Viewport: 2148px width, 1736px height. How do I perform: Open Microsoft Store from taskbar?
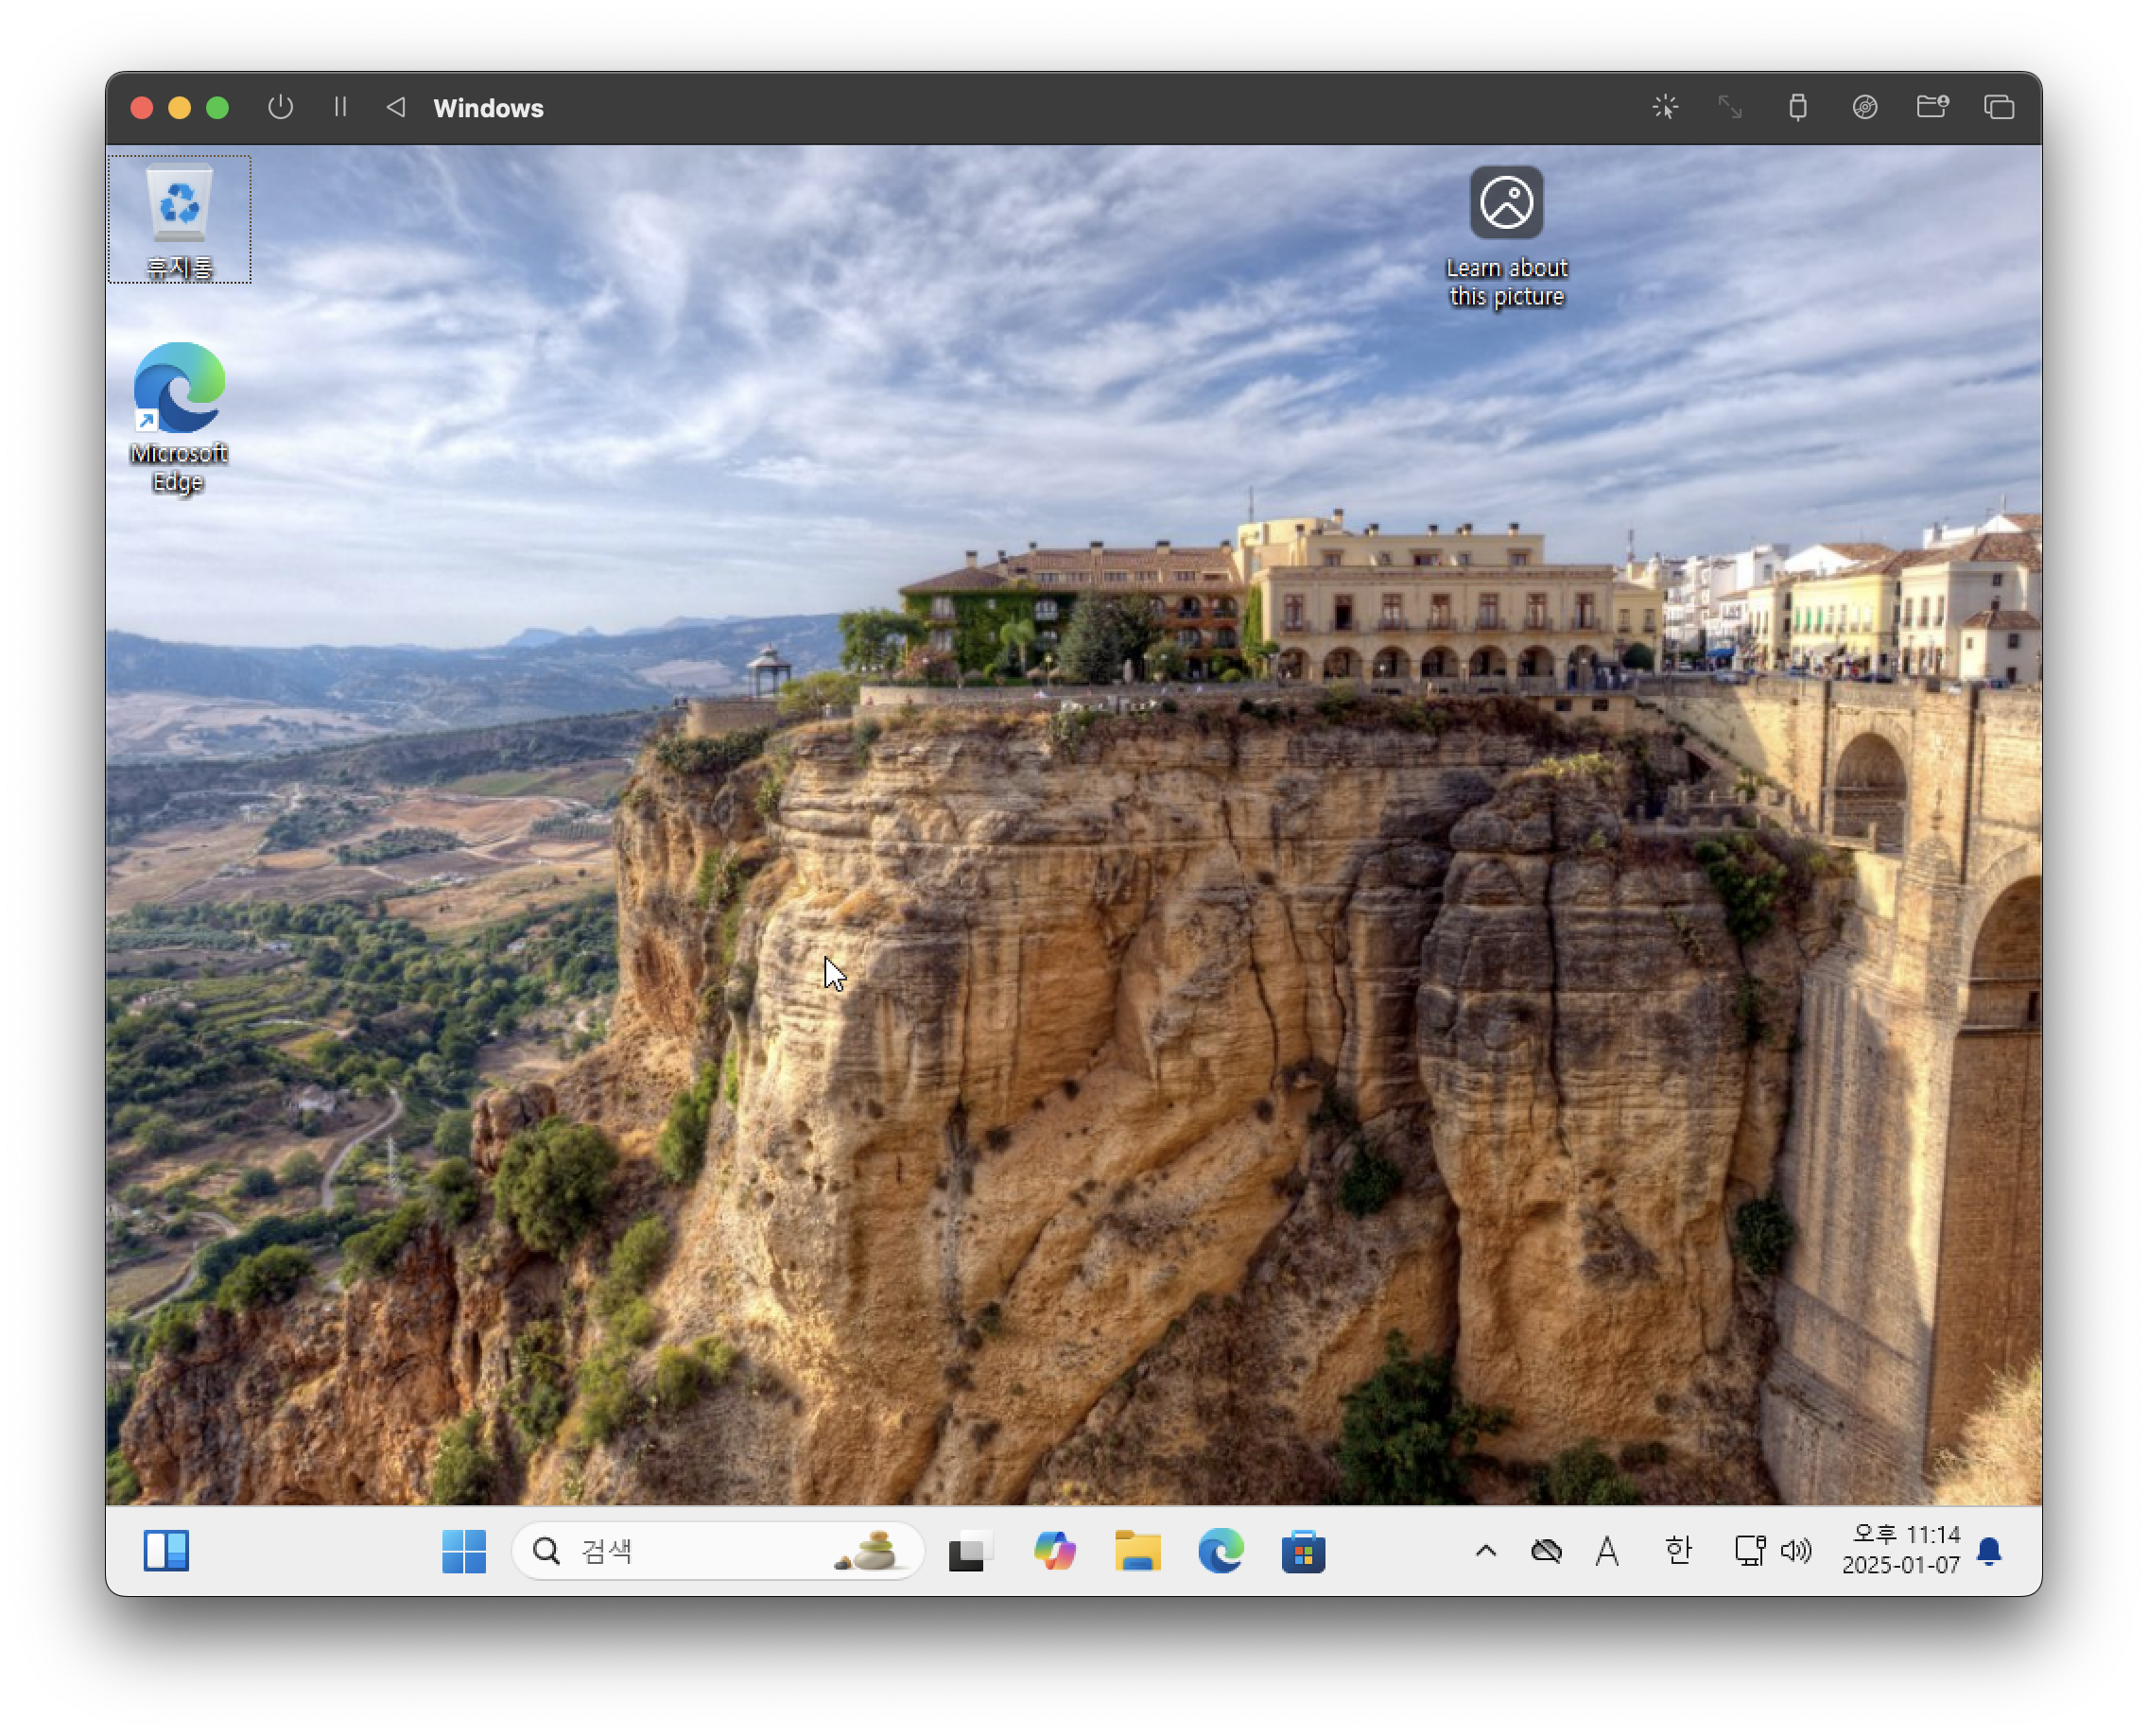click(1303, 1551)
